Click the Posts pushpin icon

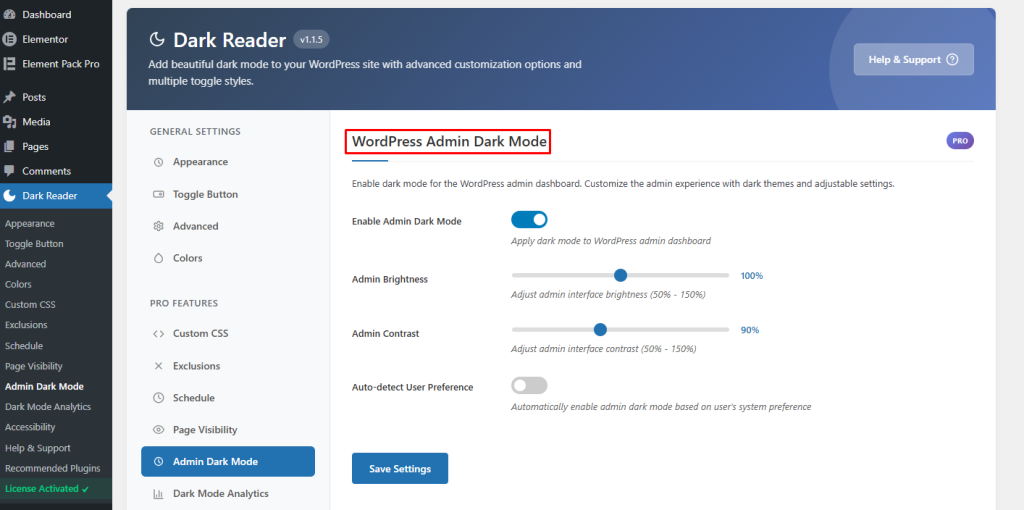pos(9,97)
